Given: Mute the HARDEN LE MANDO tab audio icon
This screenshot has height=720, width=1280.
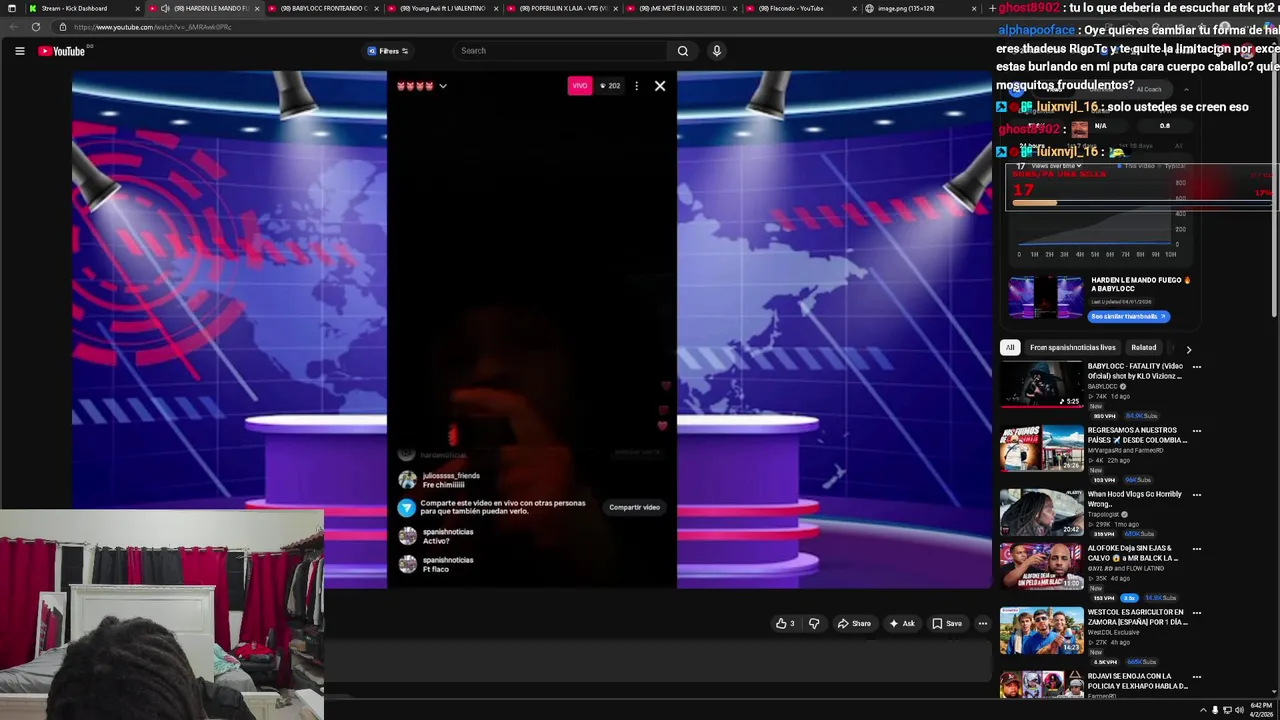Looking at the screenshot, I should [165, 8].
